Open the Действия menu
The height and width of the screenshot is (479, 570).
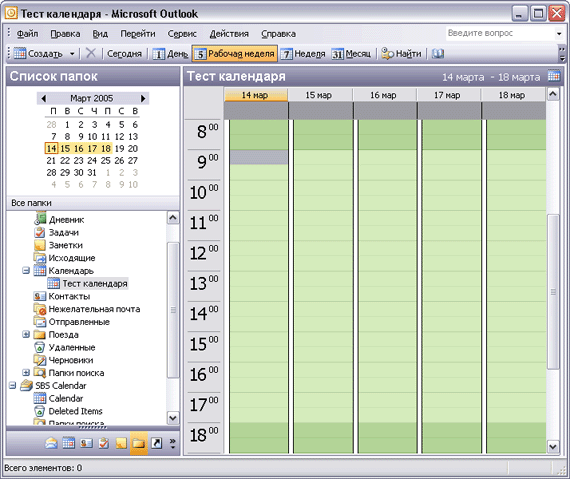(x=229, y=34)
